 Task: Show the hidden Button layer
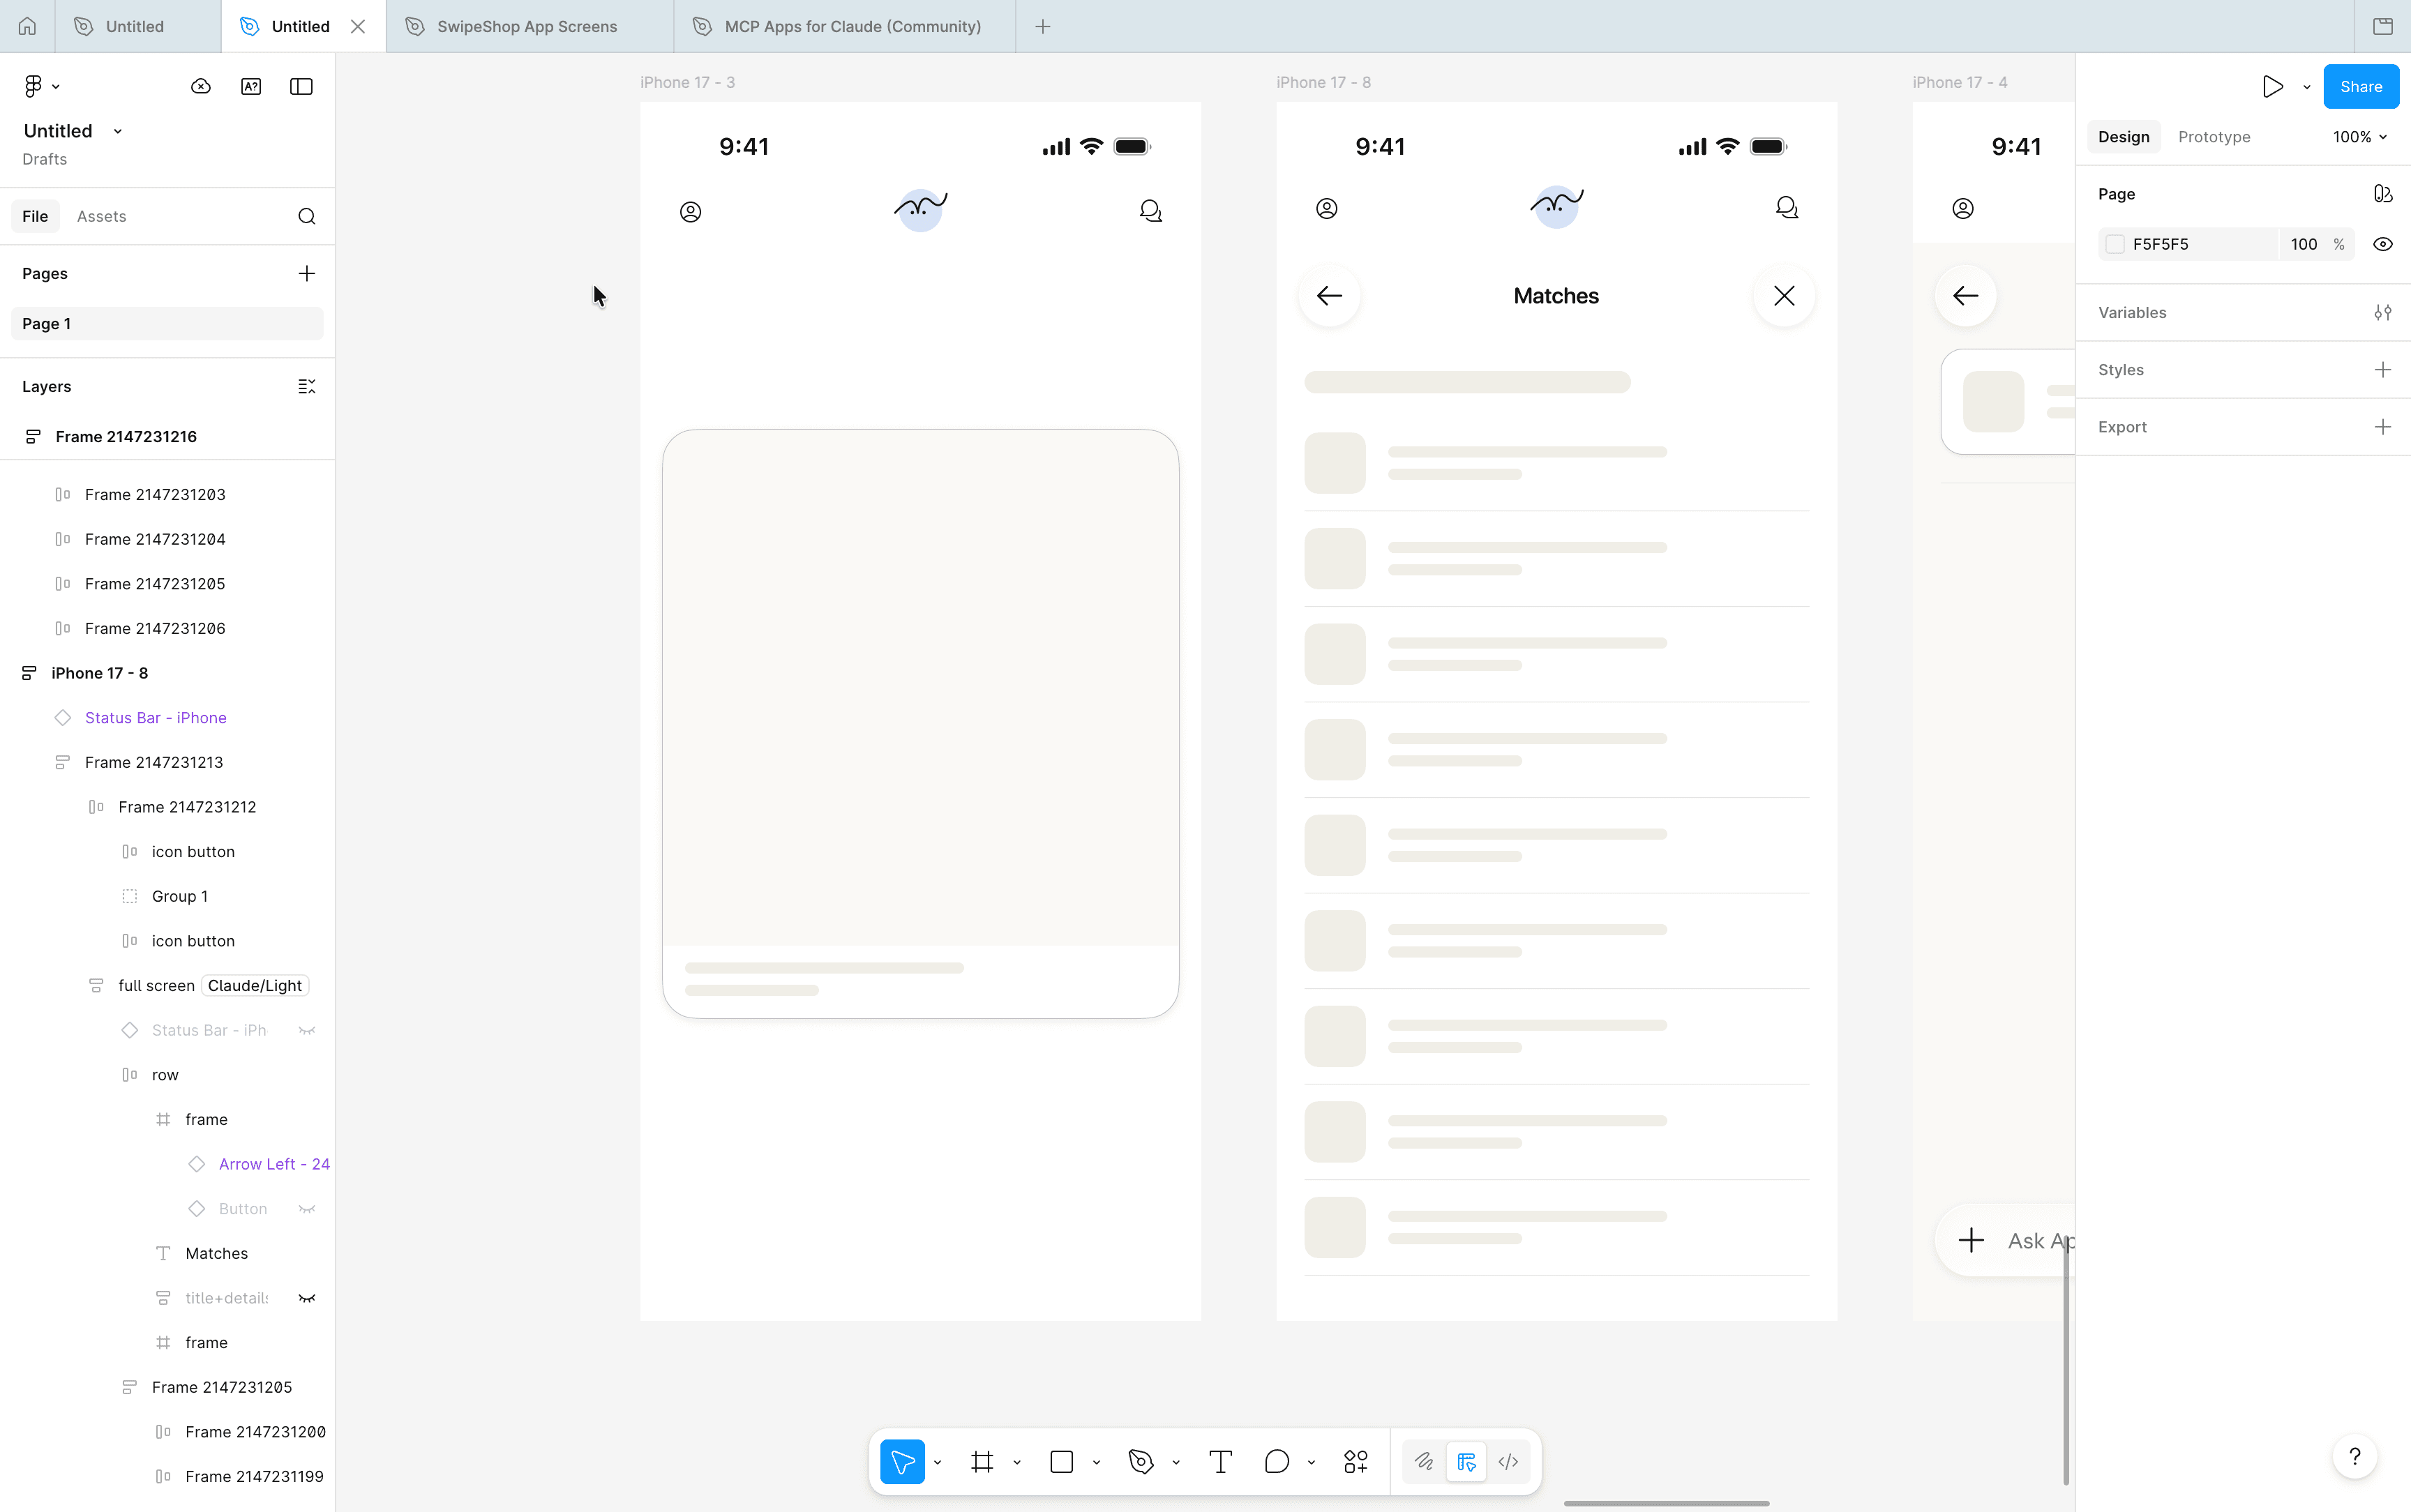point(307,1208)
